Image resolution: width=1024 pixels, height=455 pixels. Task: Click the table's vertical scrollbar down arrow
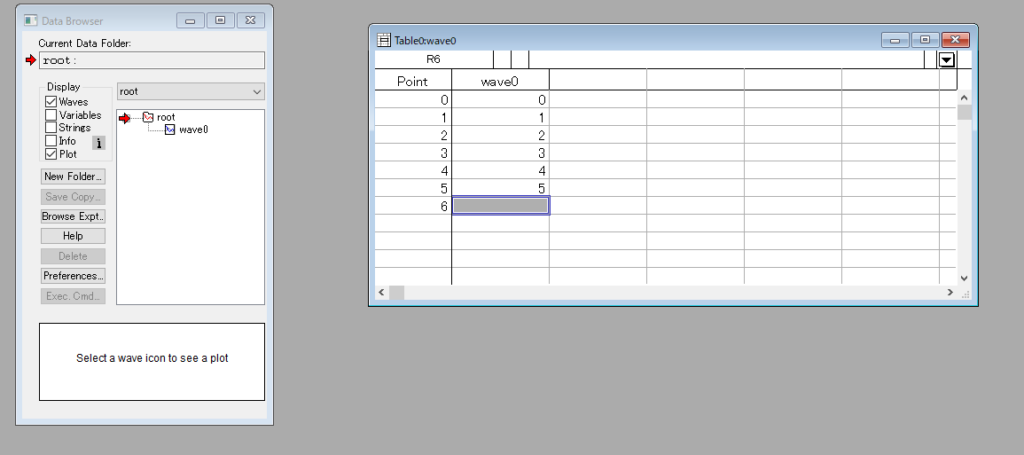pyautogui.click(x=964, y=278)
